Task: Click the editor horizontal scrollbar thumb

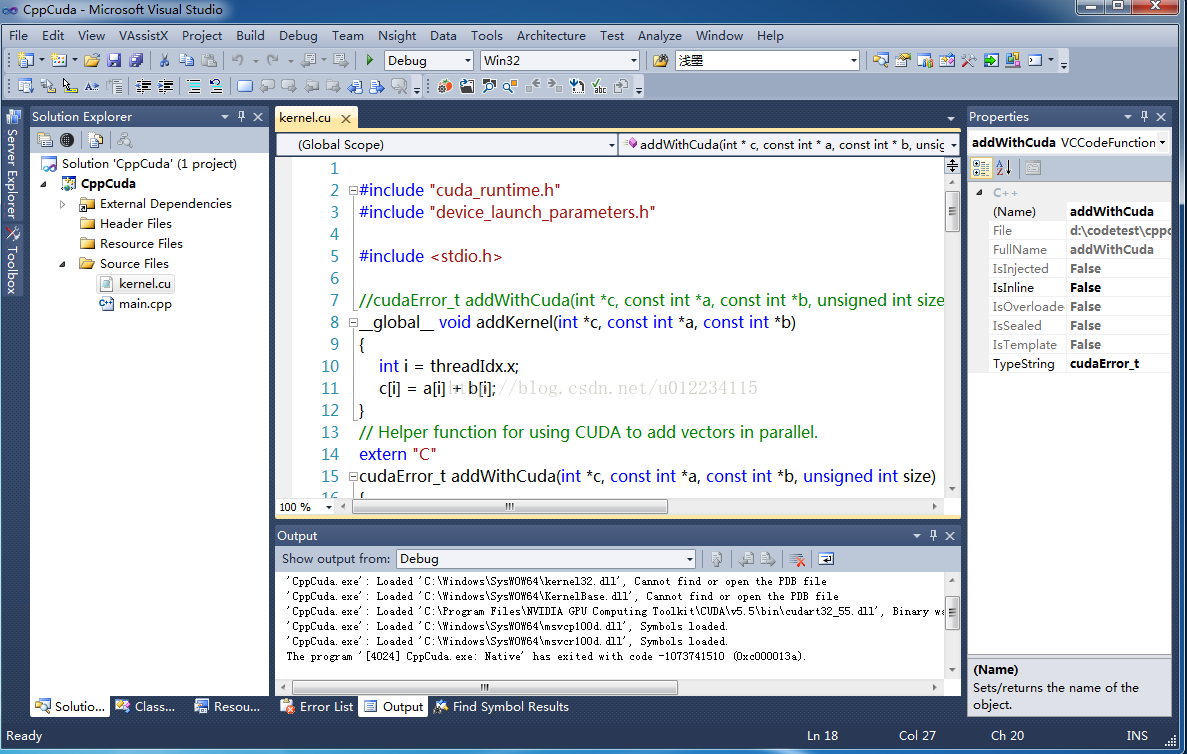Action: tap(509, 506)
